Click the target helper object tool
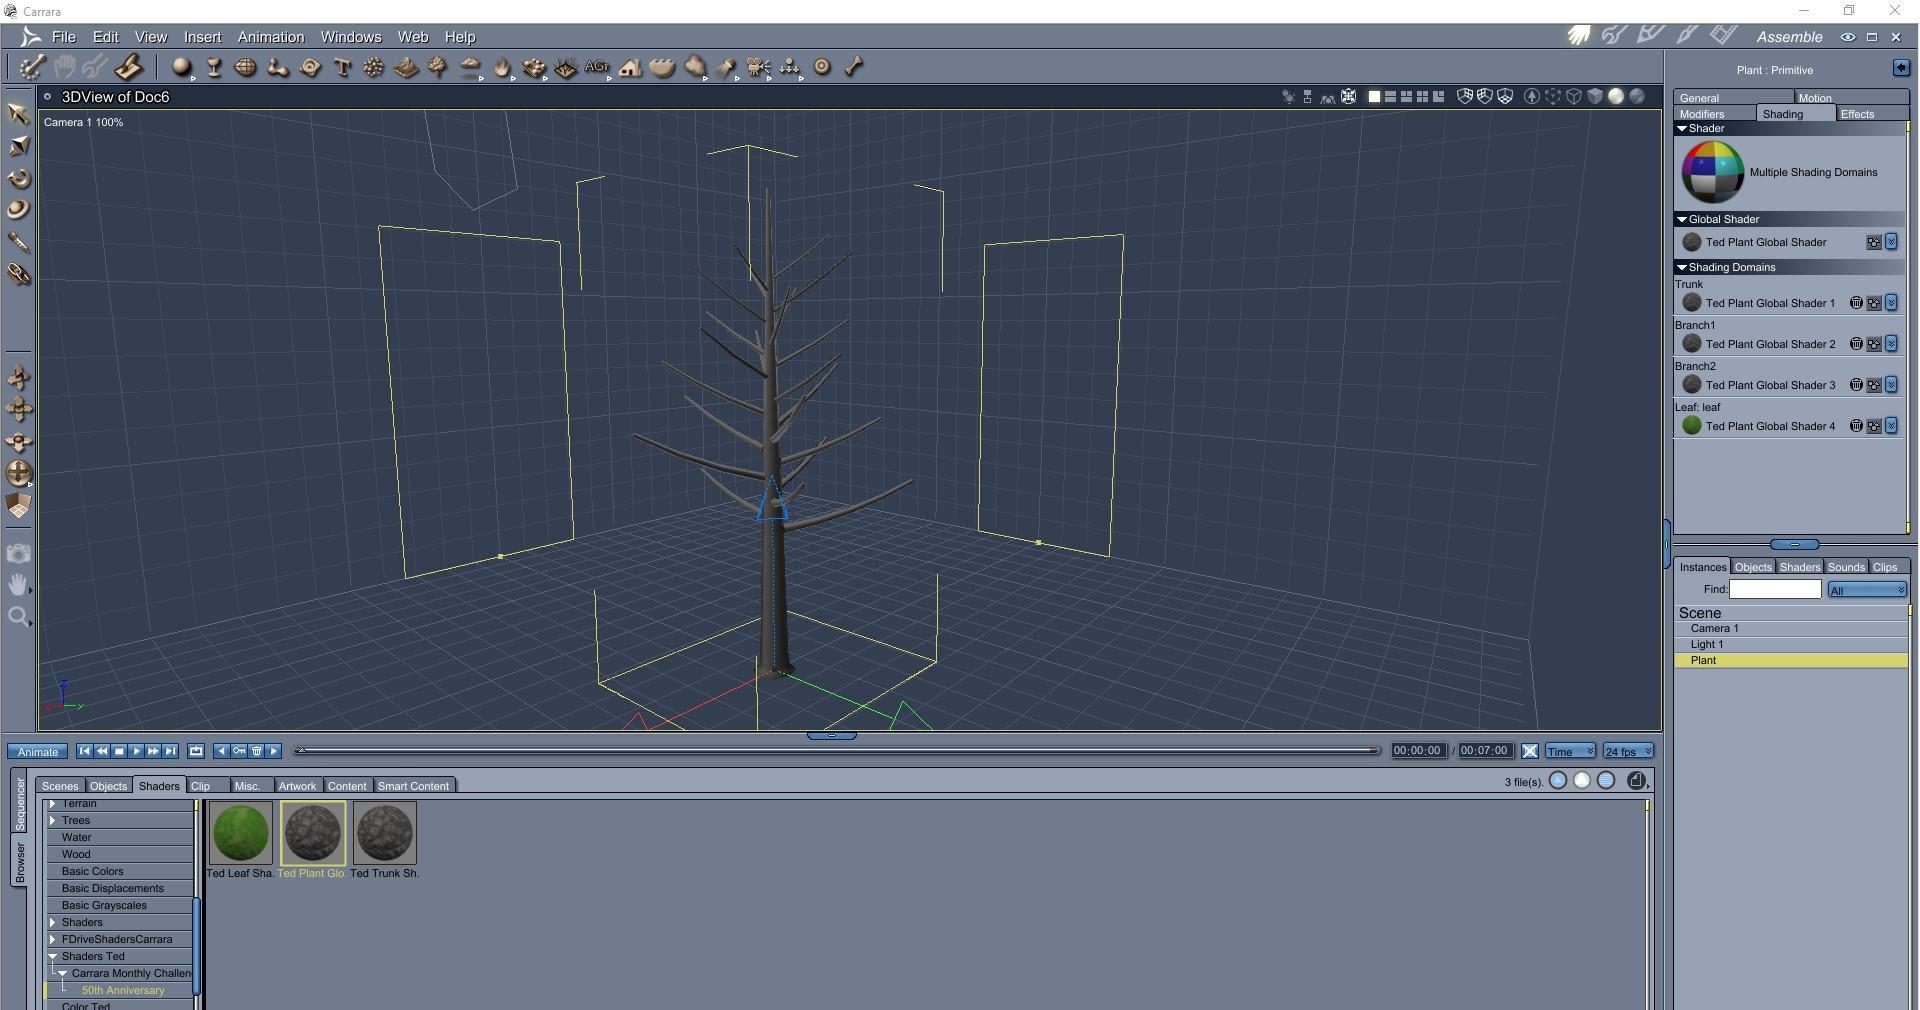The width and height of the screenshot is (1920, 1010). (822, 67)
